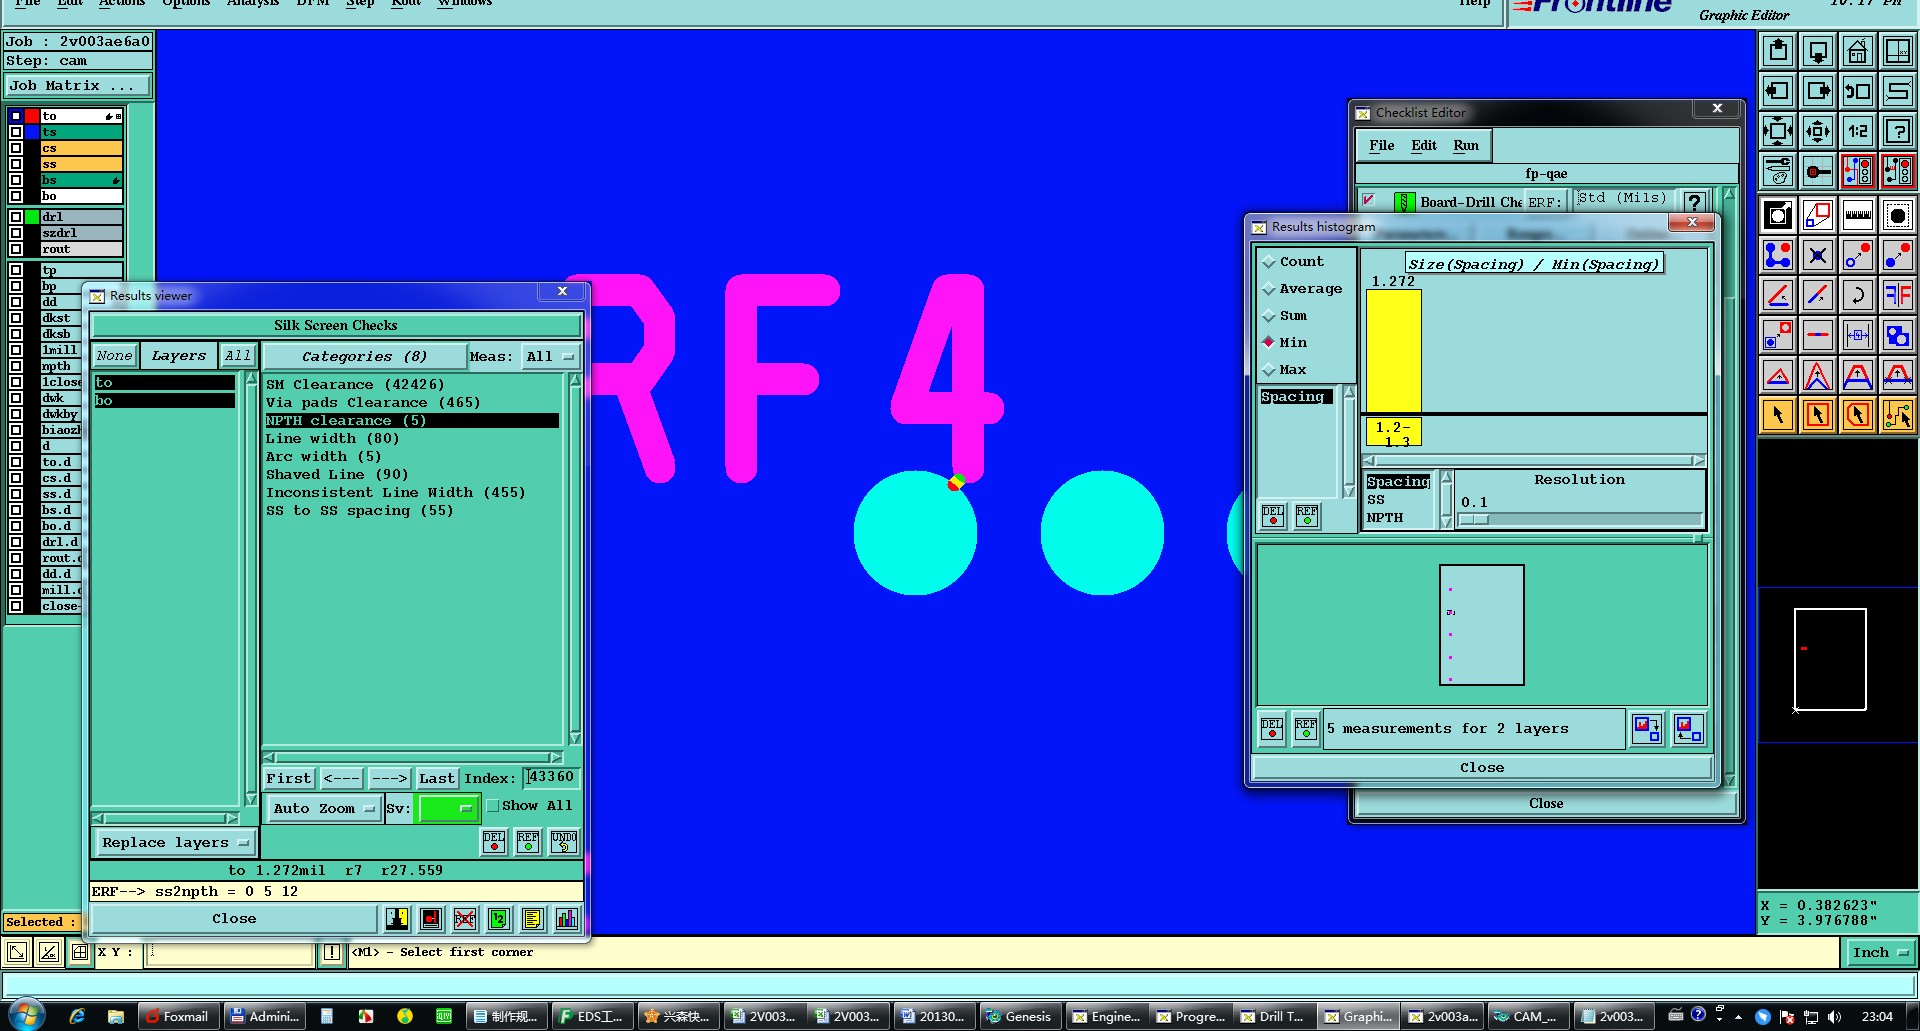
Task: Click the yellow 1.272 histogram bar
Action: pyautogui.click(x=1393, y=351)
